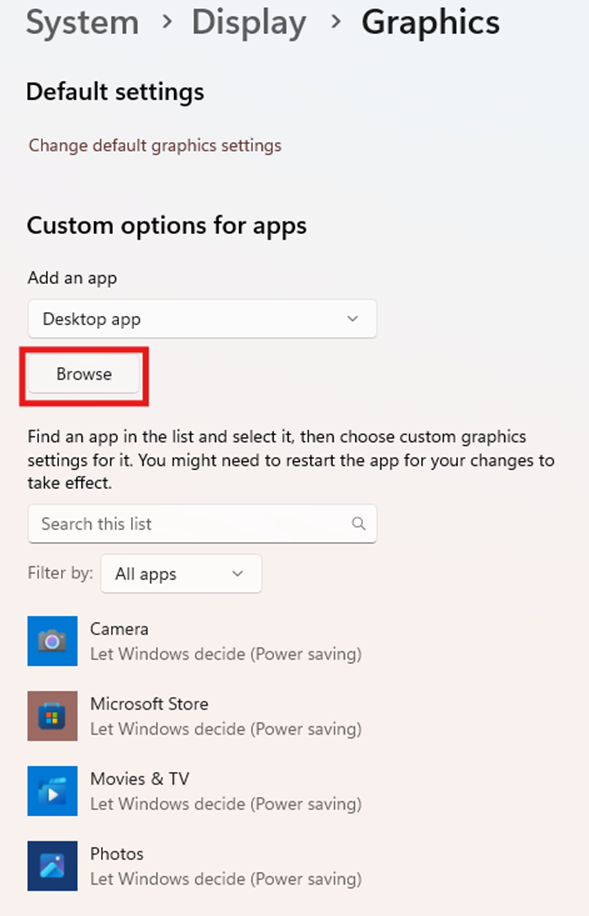Click the Add an app label
The width and height of the screenshot is (589, 916).
(x=72, y=278)
